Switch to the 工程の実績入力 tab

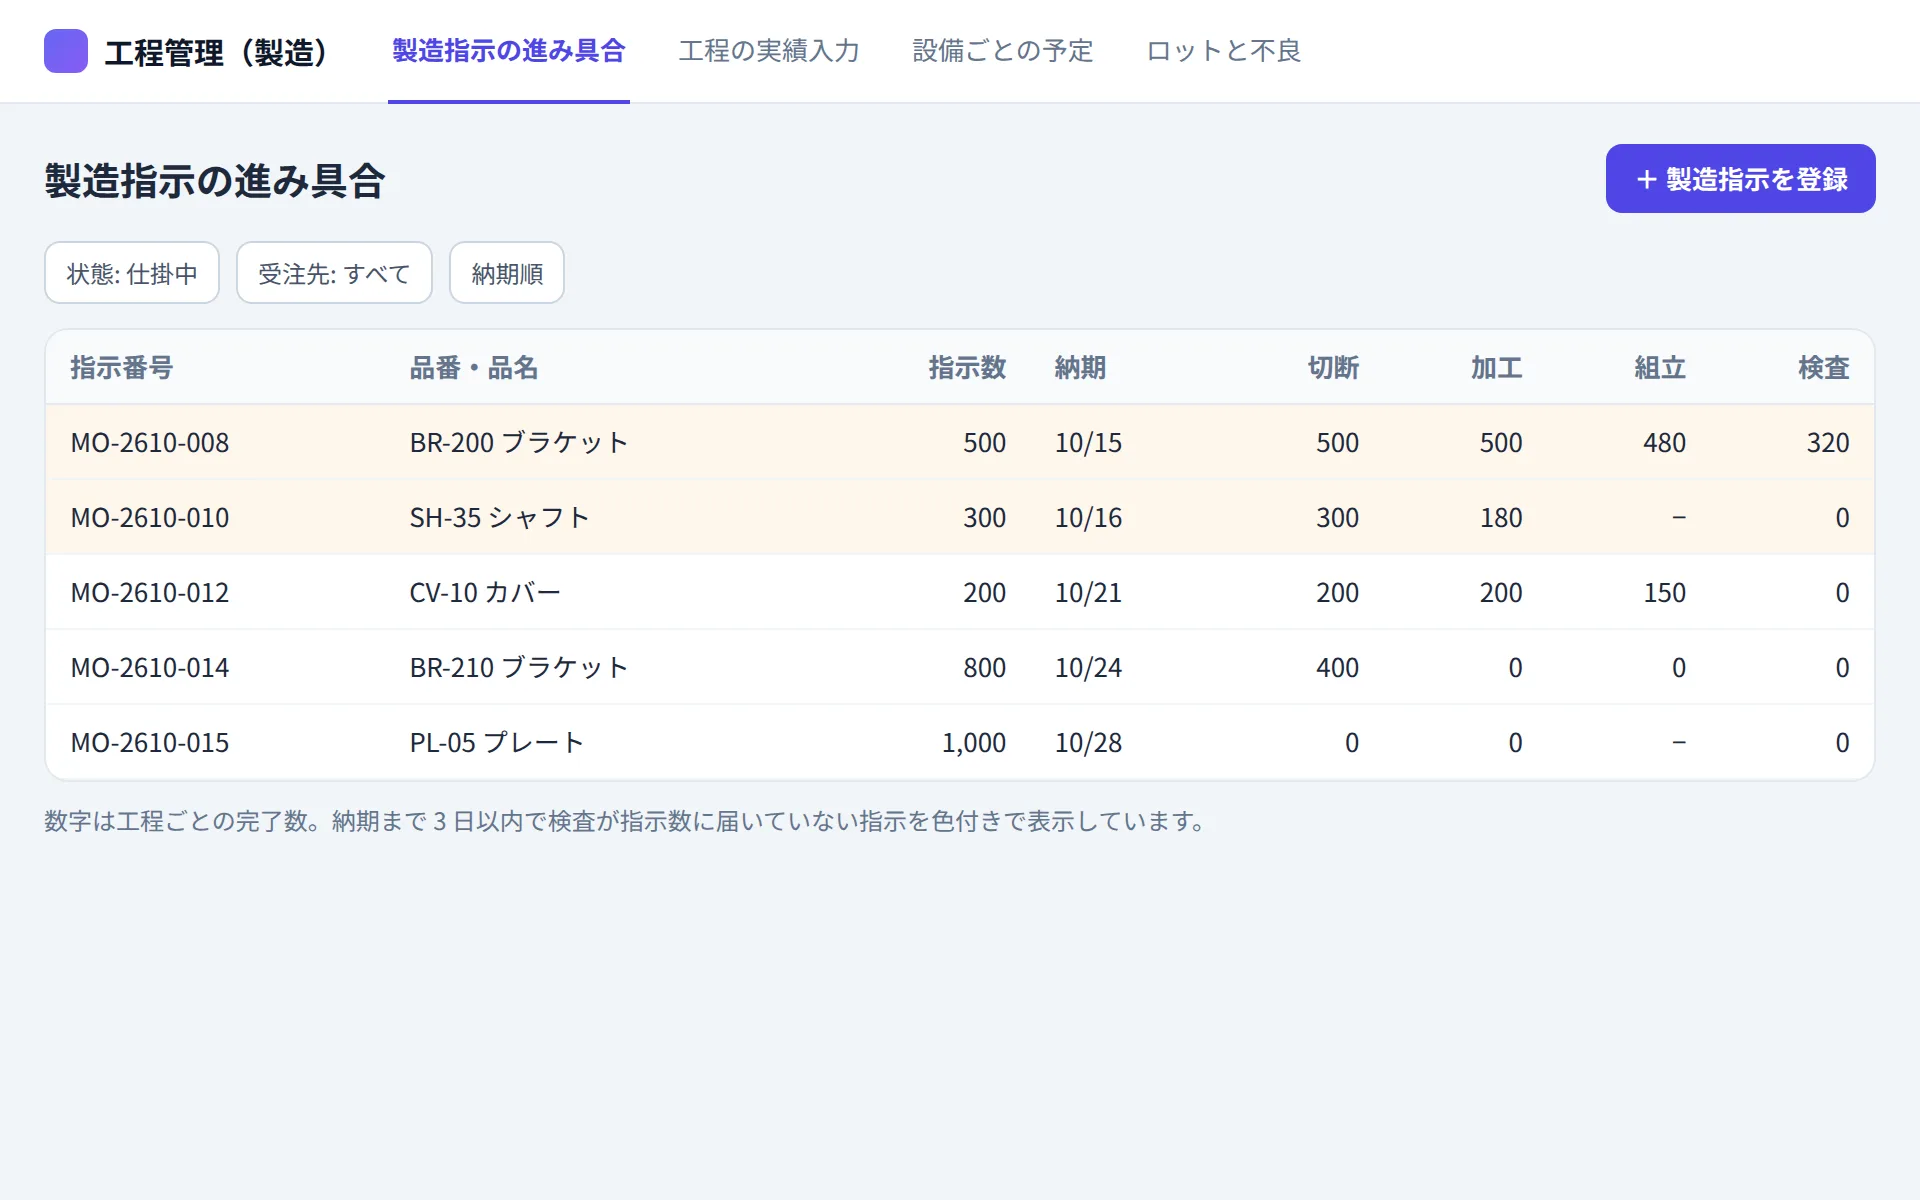tap(769, 51)
